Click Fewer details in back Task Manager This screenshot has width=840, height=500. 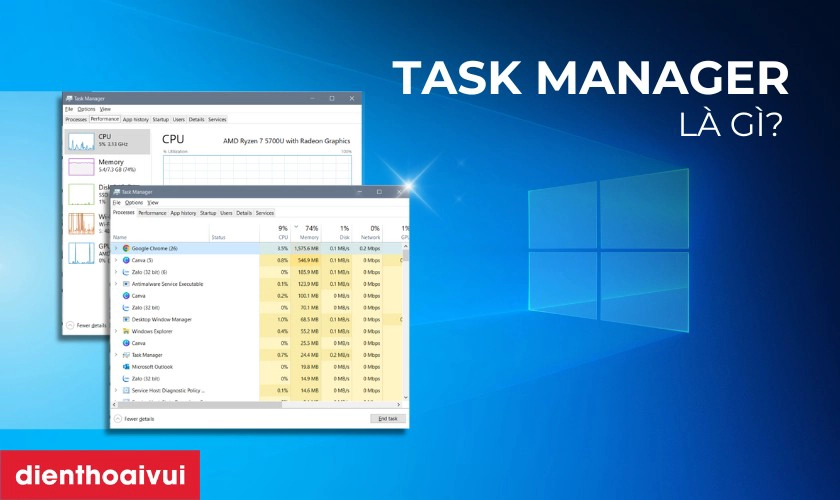click(87, 325)
